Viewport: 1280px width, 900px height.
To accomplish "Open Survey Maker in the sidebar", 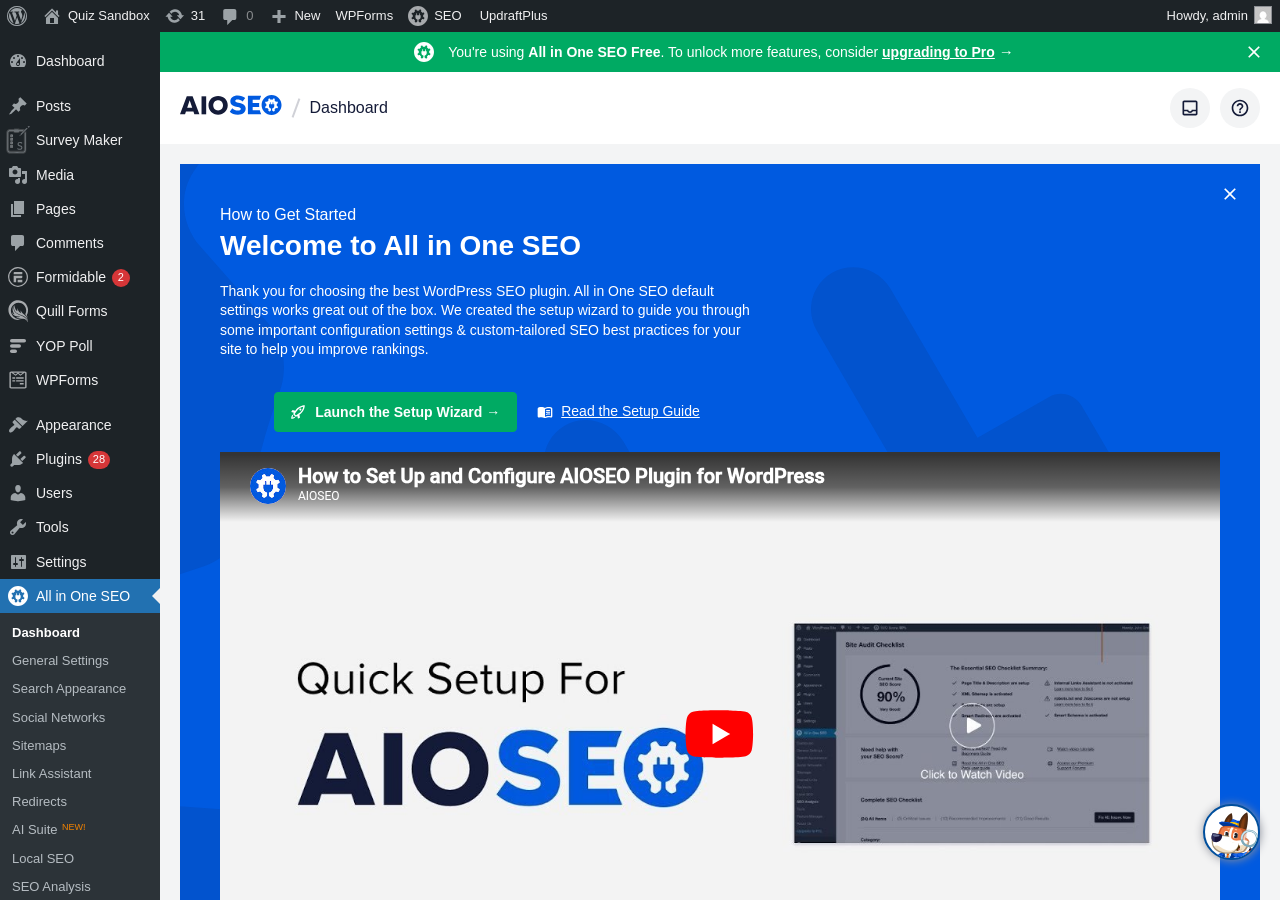I will click(80, 140).
